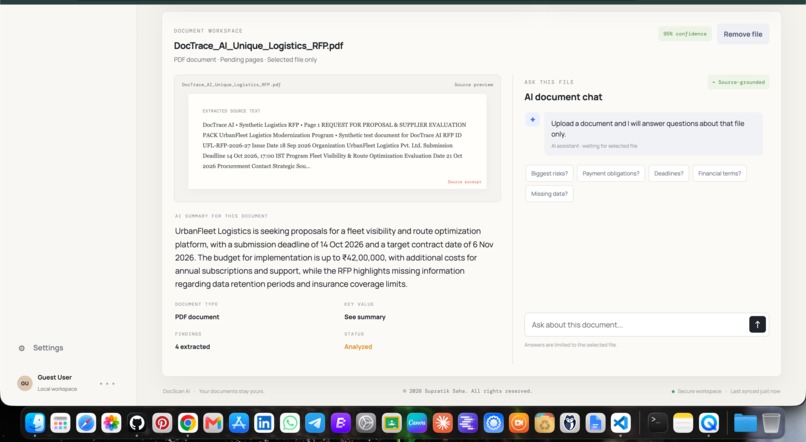Image resolution: width=806 pixels, height=442 pixels.
Task: Pick the Payment obligations? suggestion chip
Action: tap(611, 173)
